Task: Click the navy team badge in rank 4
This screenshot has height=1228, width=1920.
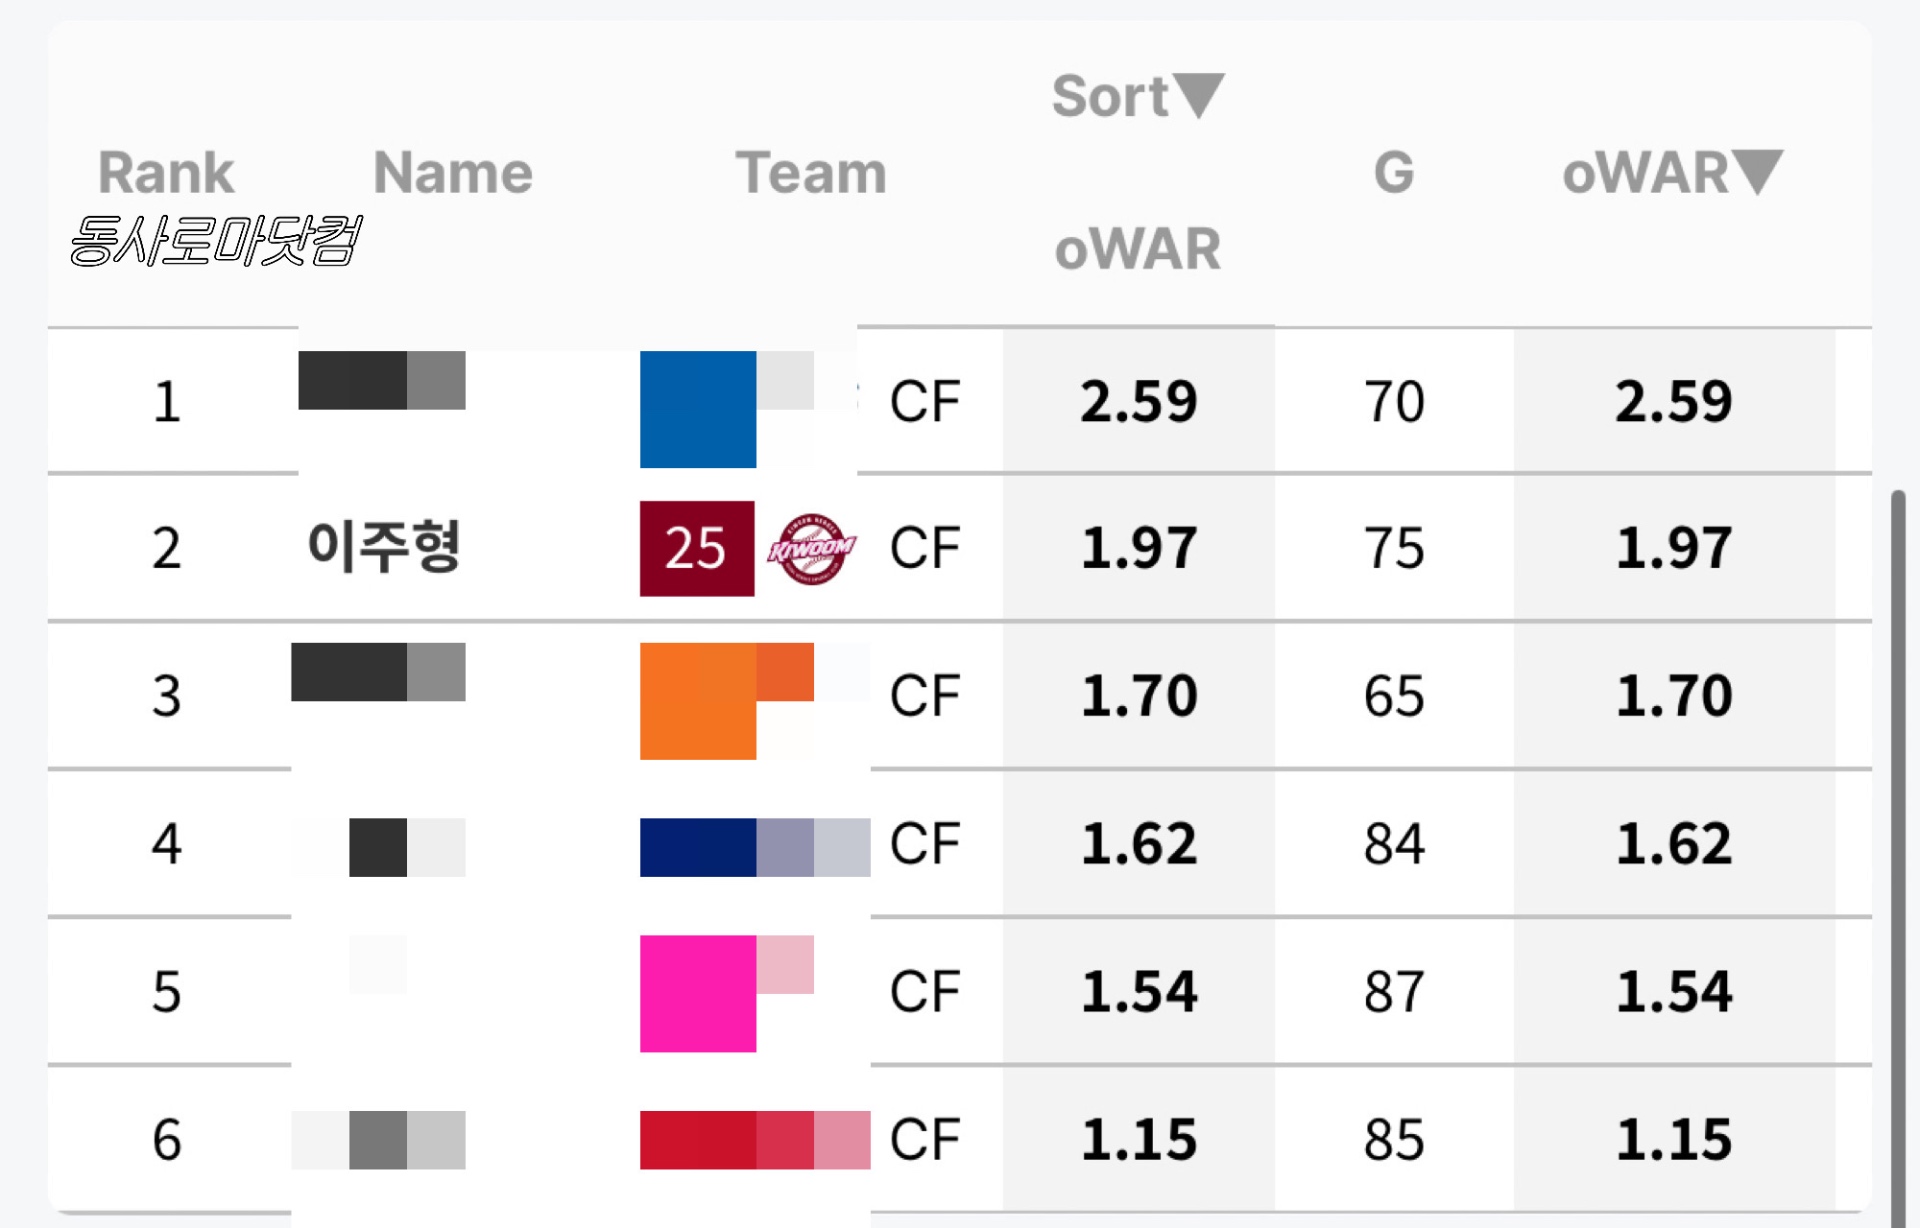Action: pos(698,847)
